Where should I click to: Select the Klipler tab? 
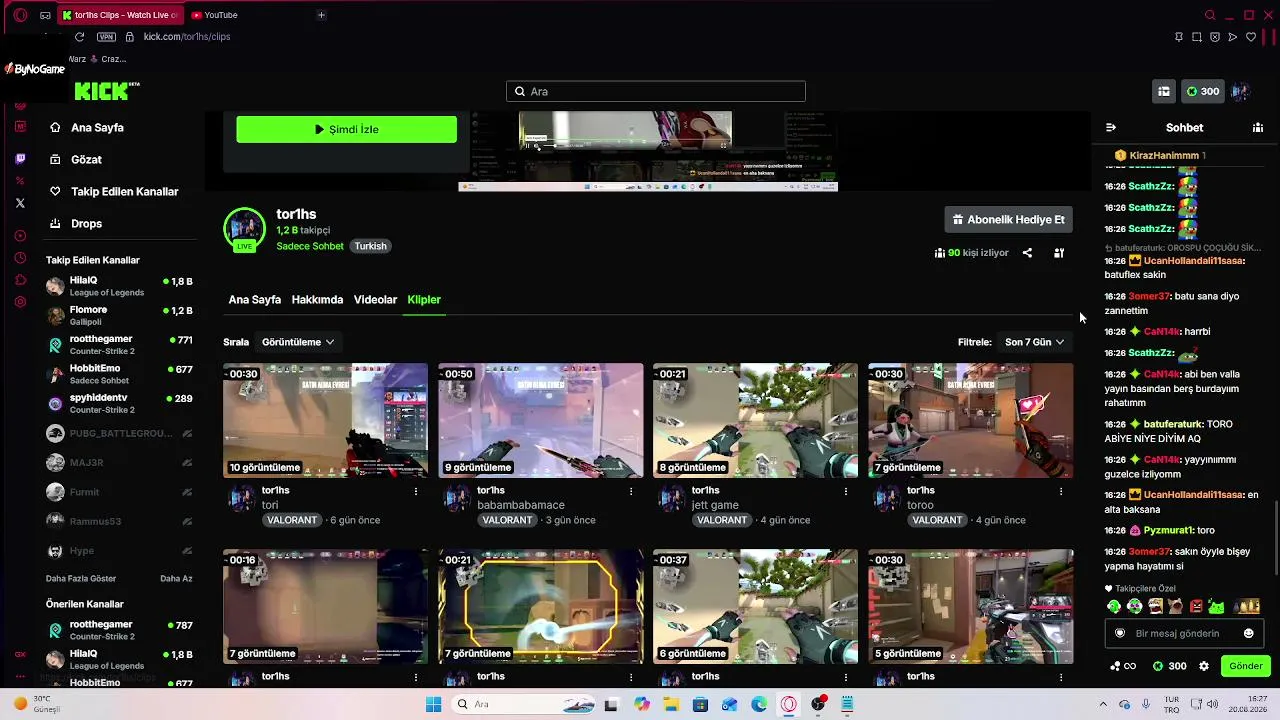424,300
